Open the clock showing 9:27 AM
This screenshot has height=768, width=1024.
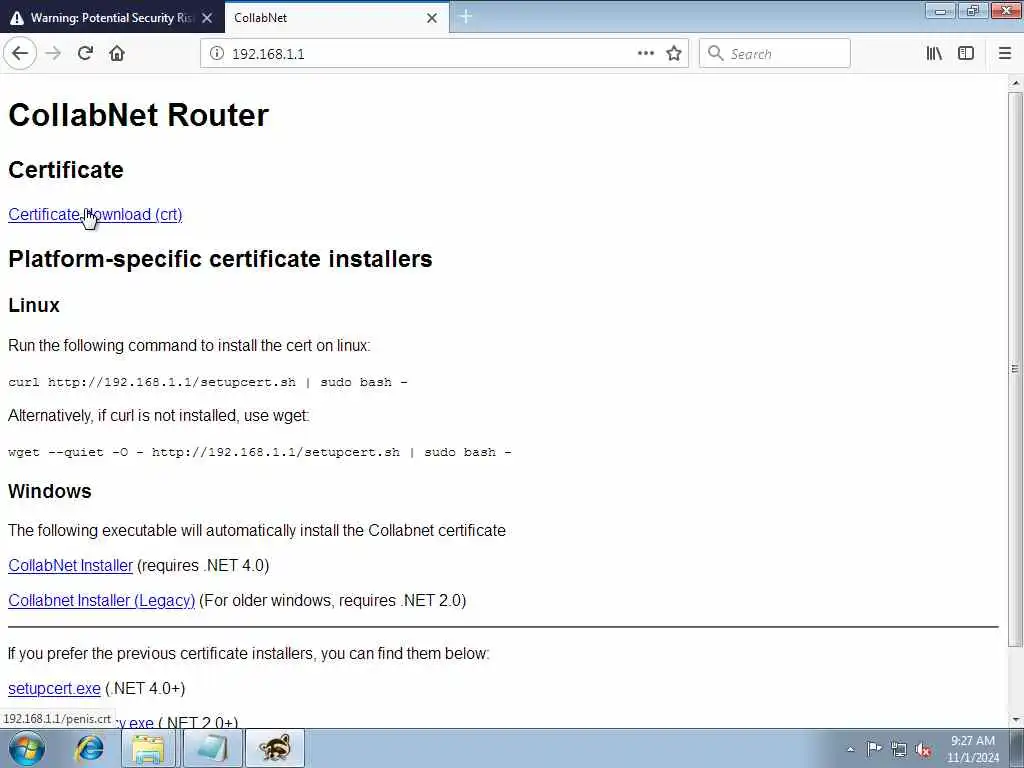[x=973, y=749]
